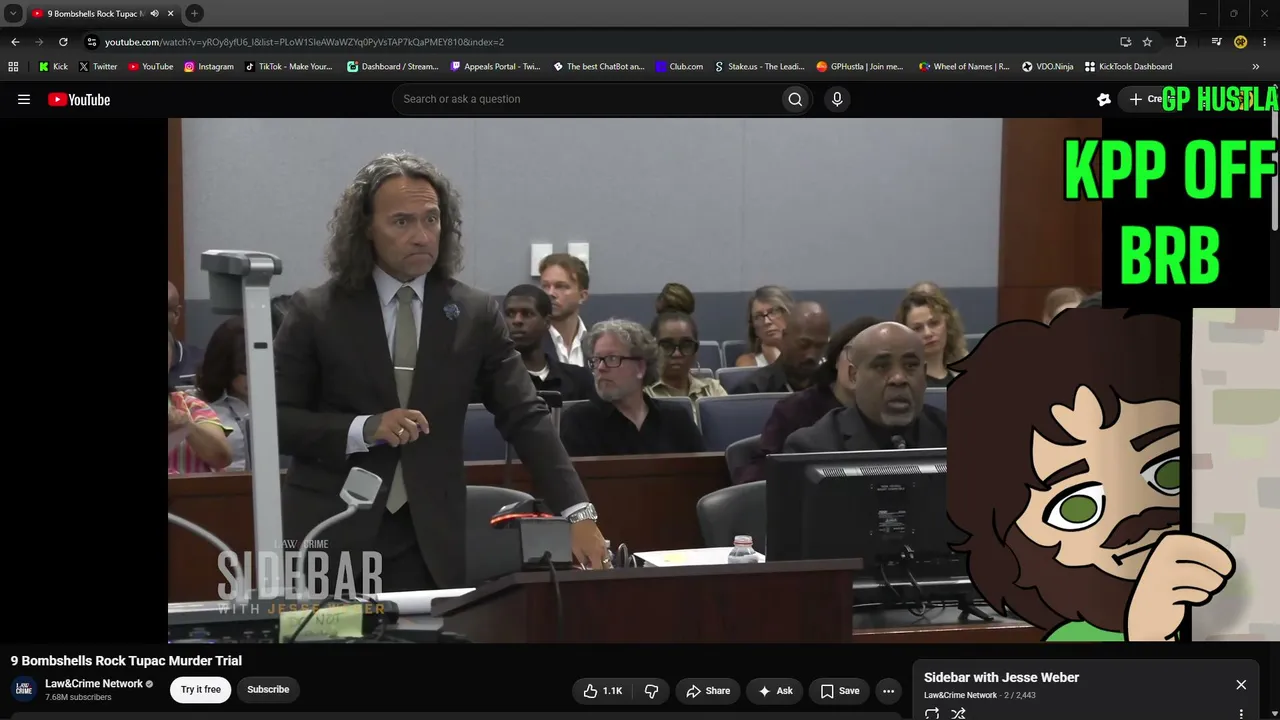This screenshot has height=720, width=1280.
Task: Click the '7.68M subscribers' text
Action: [x=78, y=697]
